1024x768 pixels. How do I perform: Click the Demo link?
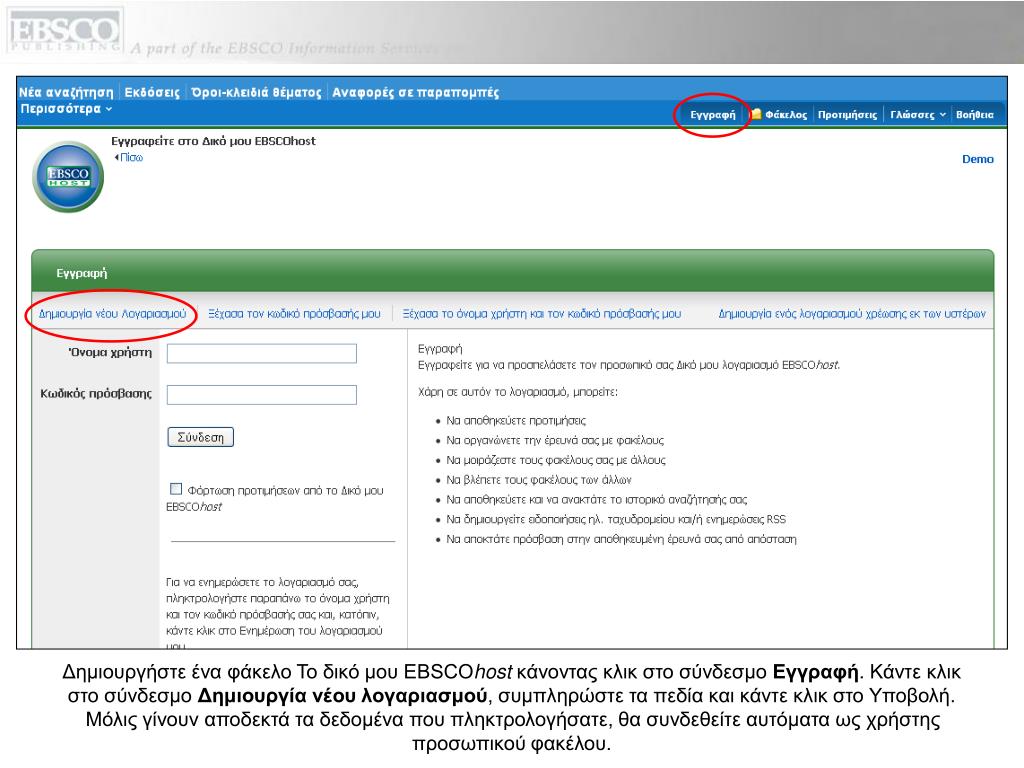pos(978,159)
